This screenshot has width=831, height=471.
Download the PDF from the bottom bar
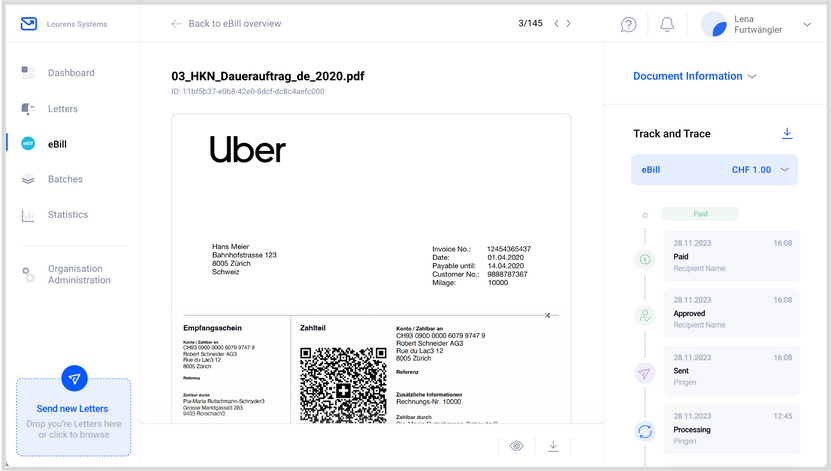553,446
